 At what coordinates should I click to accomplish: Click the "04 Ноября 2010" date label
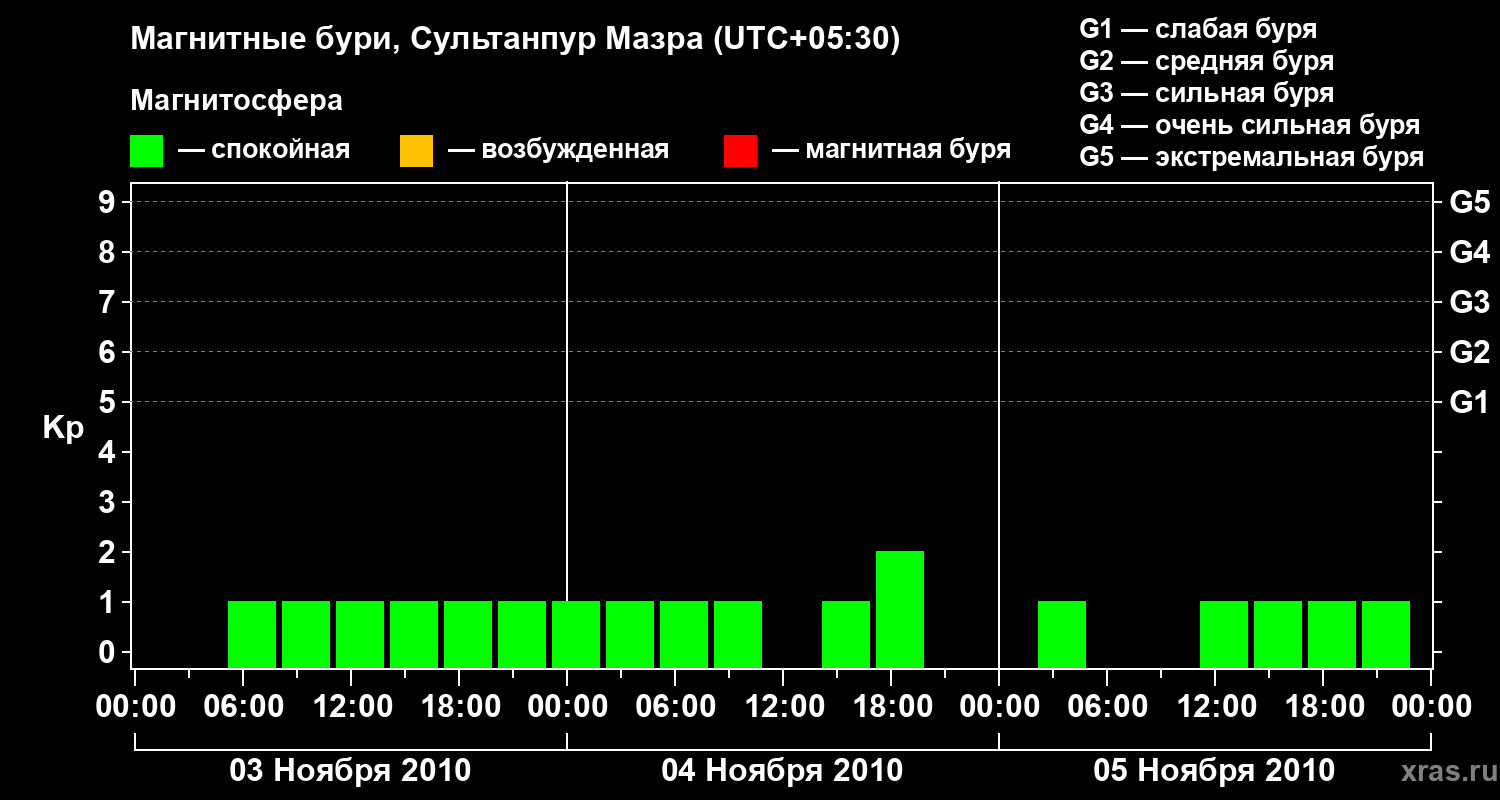[x=782, y=770]
